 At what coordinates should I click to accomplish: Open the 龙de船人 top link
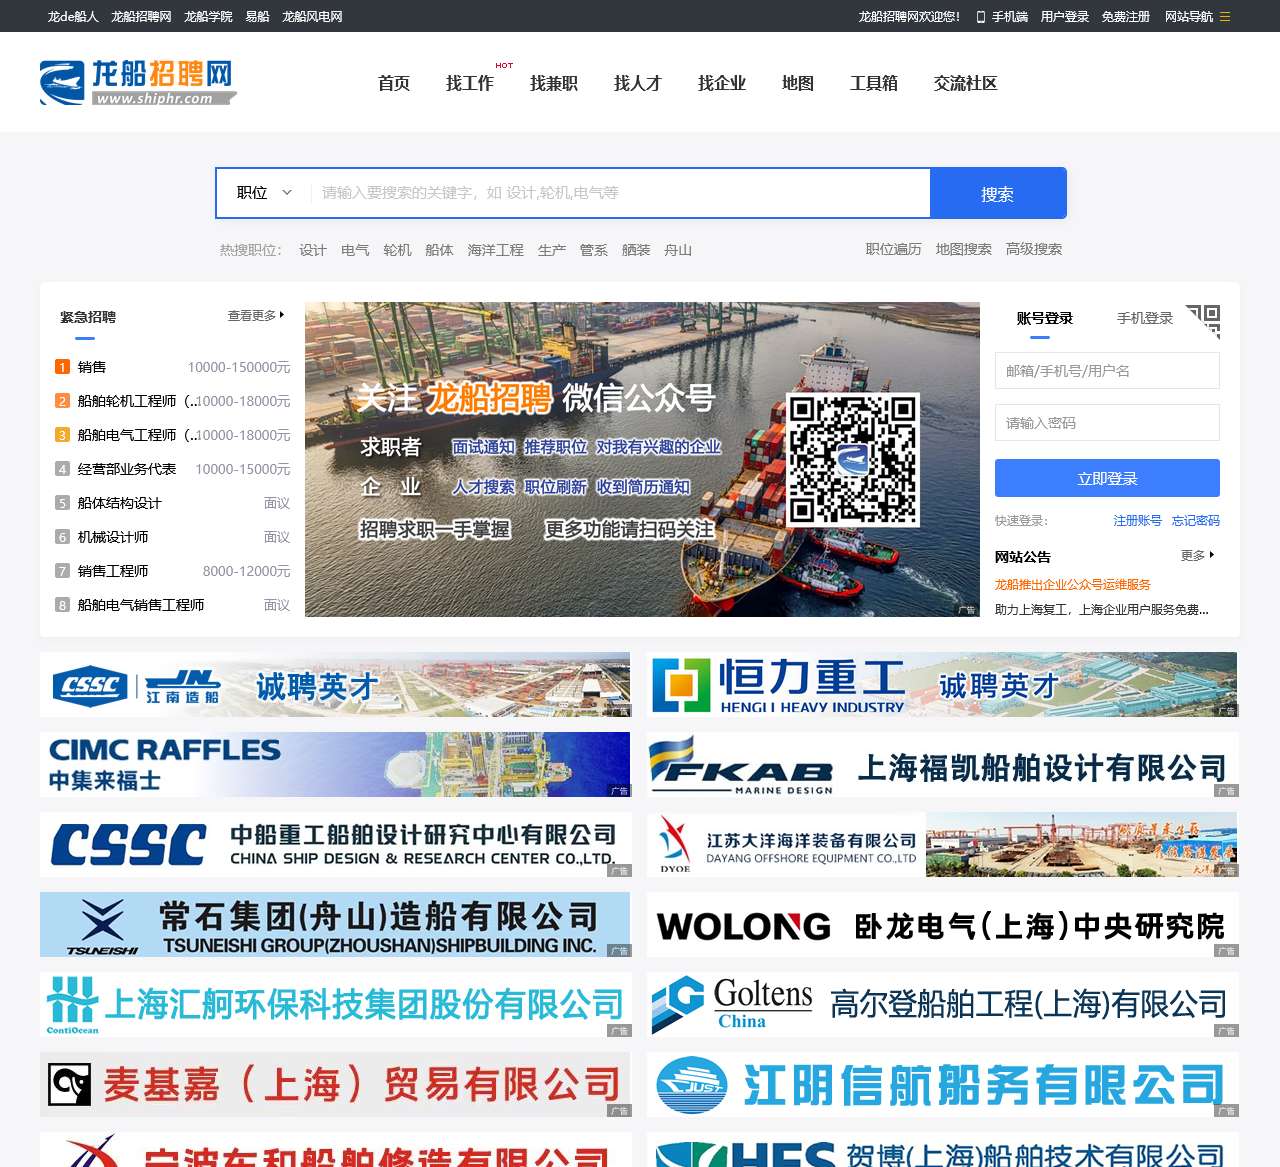click(x=73, y=17)
